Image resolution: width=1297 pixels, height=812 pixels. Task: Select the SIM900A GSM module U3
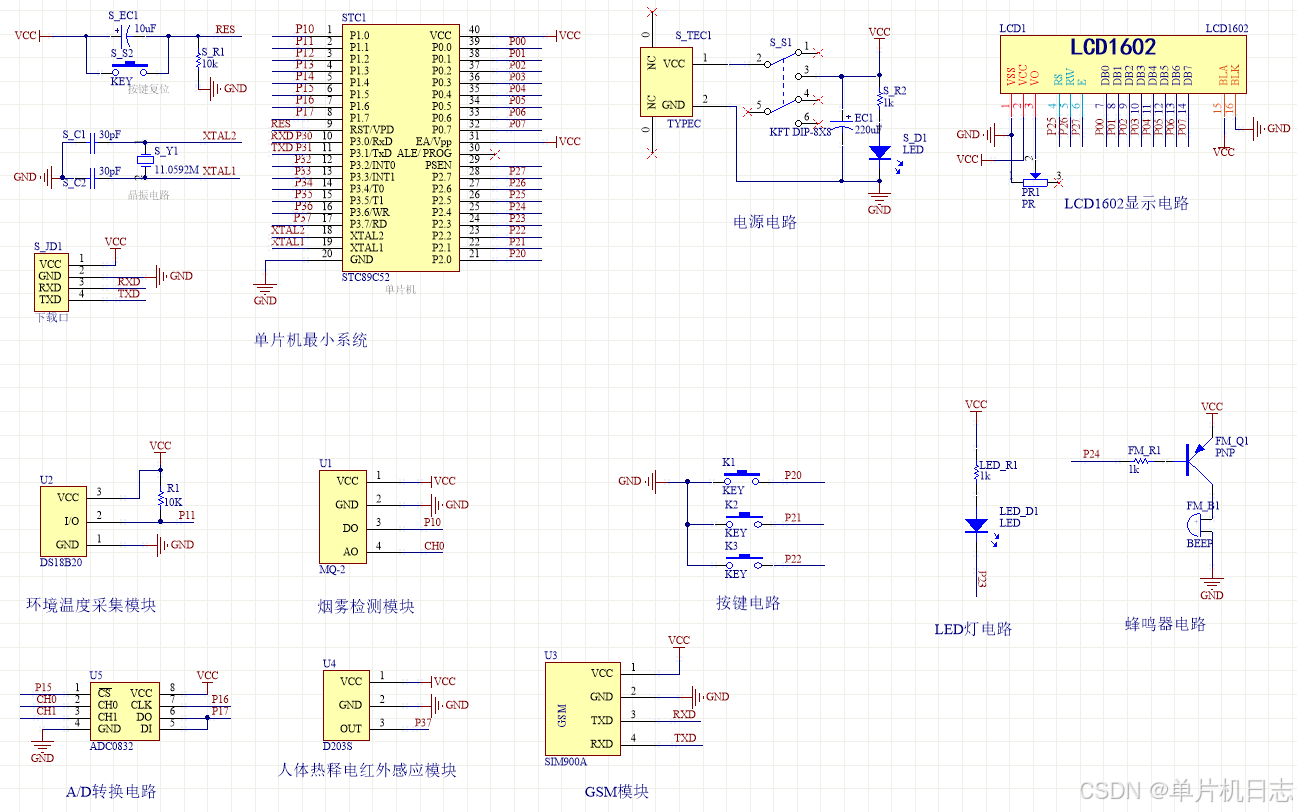582,708
